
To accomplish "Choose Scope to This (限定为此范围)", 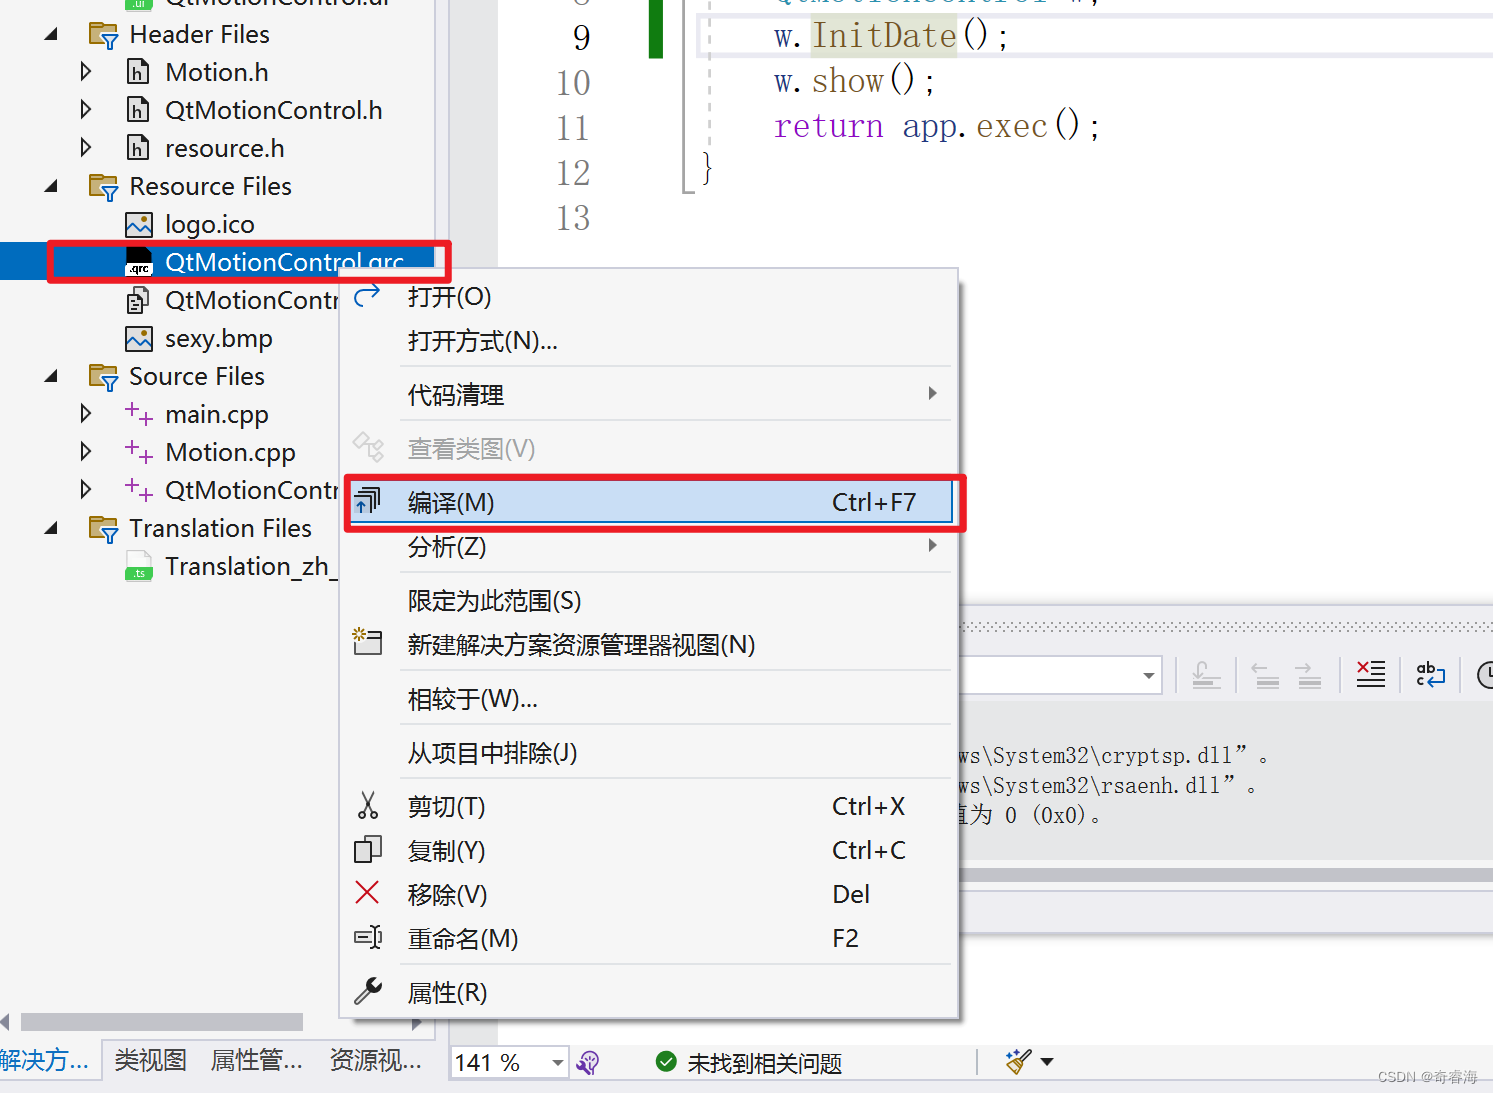I will click(x=650, y=601).
